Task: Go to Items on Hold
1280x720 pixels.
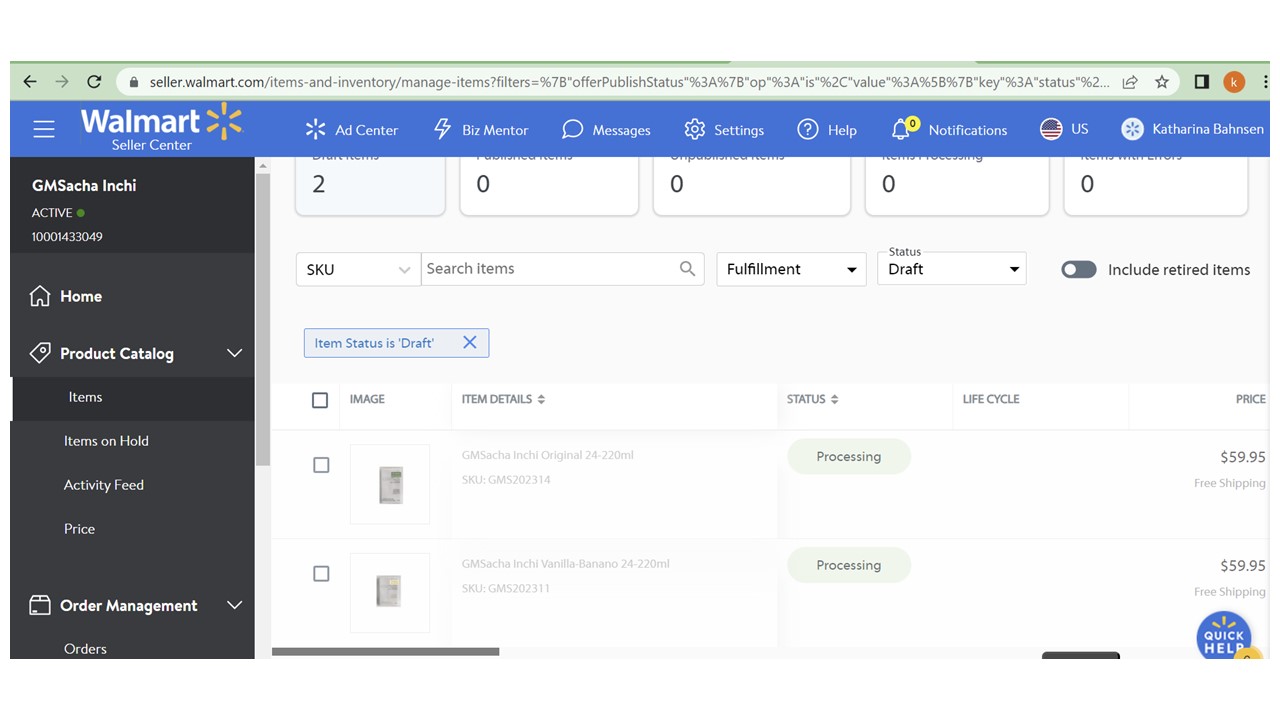Action: coord(106,441)
